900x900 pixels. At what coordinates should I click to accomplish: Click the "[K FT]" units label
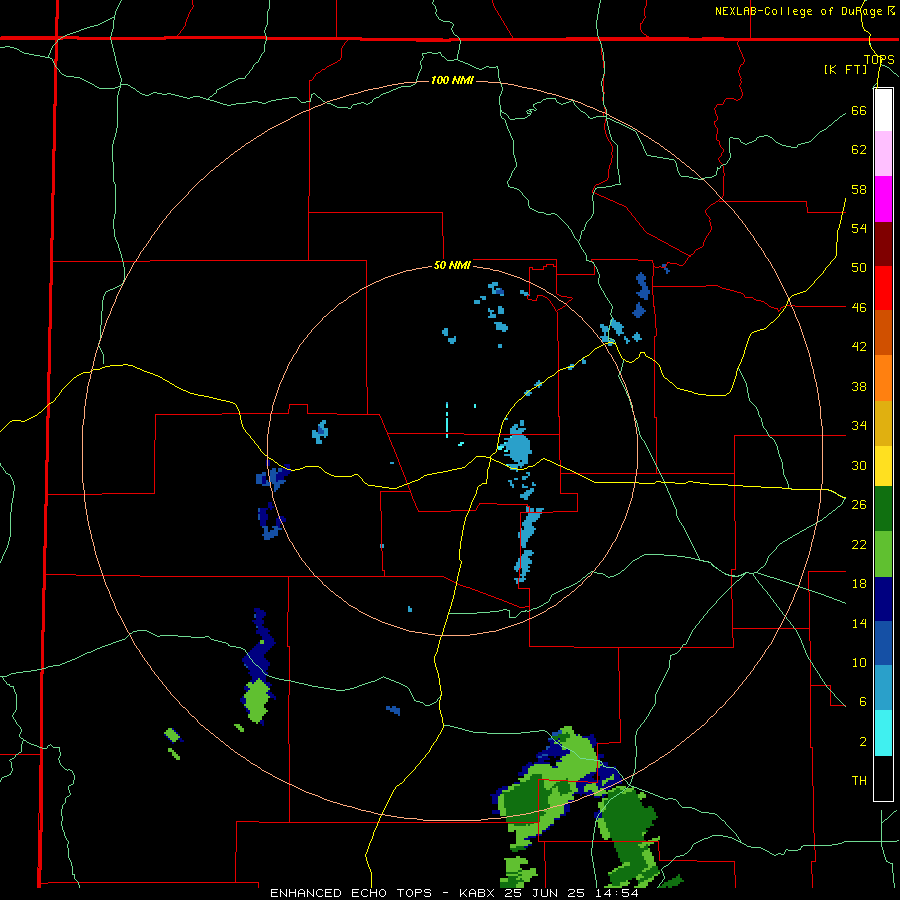(x=845, y=70)
